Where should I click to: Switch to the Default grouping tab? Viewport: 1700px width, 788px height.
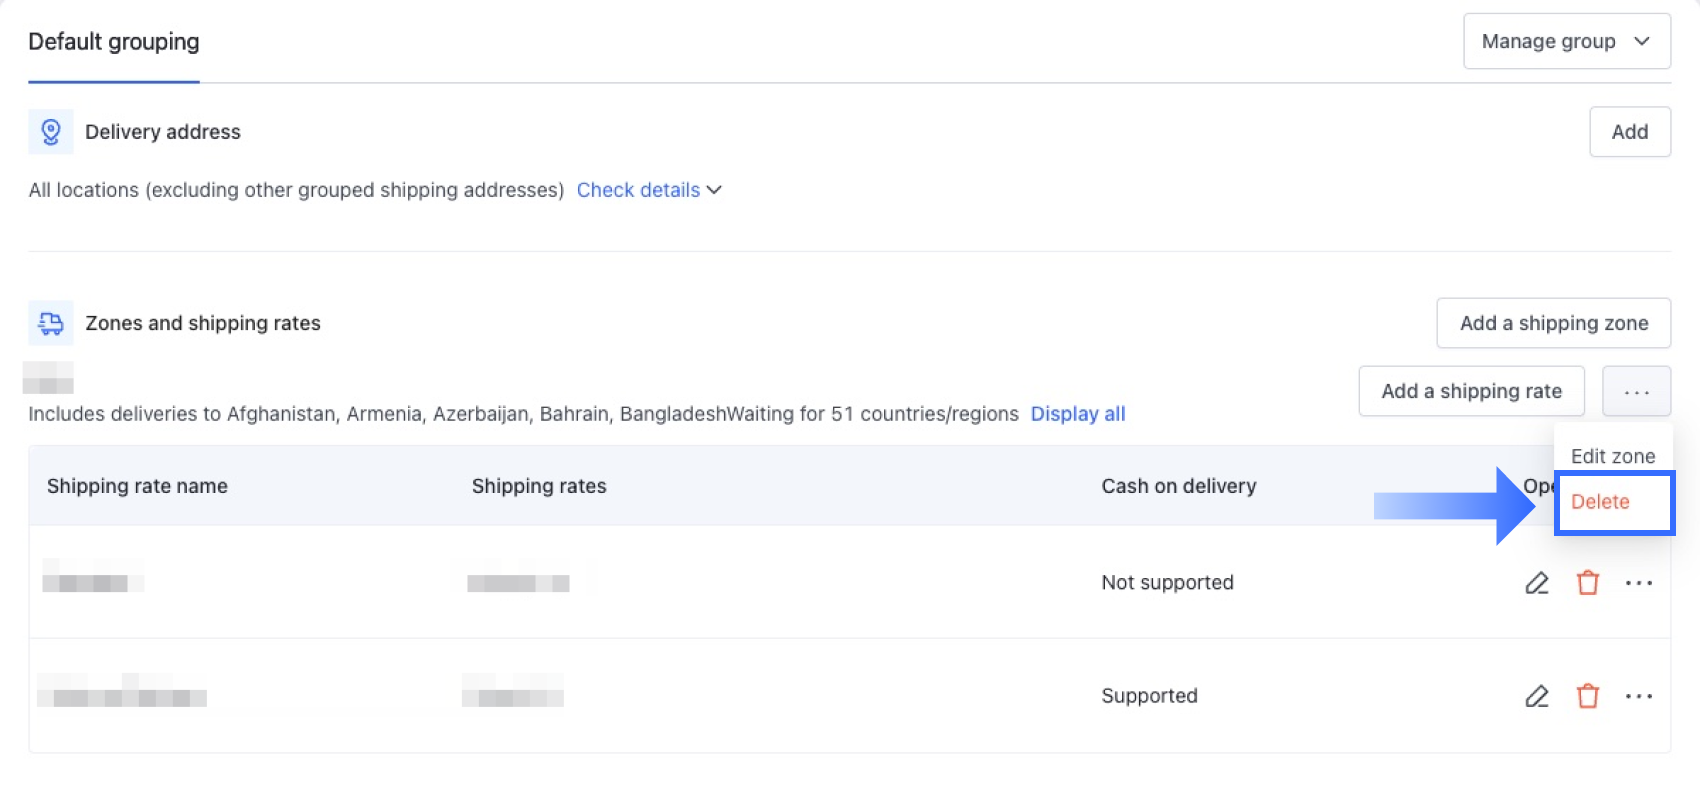tap(114, 42)
